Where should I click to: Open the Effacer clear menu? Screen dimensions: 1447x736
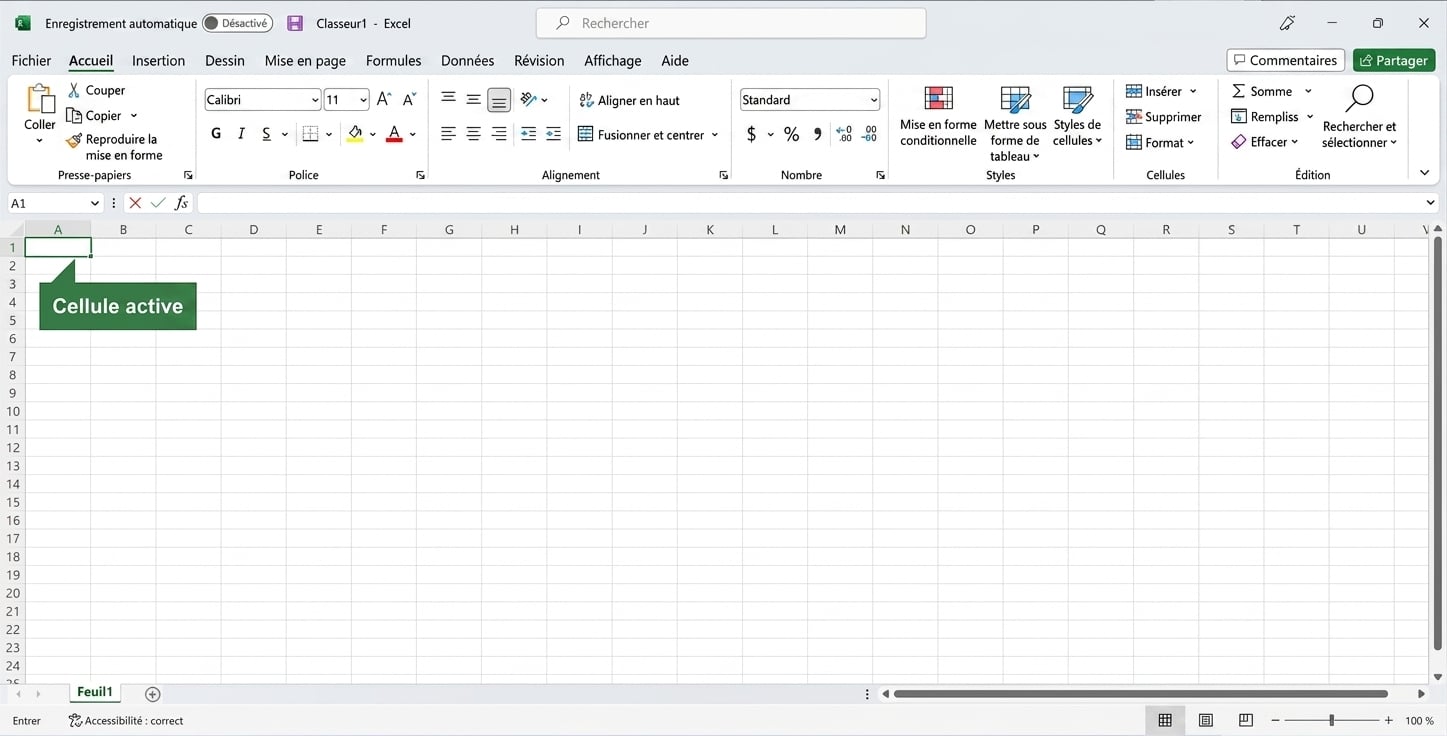pos(1265,142)
